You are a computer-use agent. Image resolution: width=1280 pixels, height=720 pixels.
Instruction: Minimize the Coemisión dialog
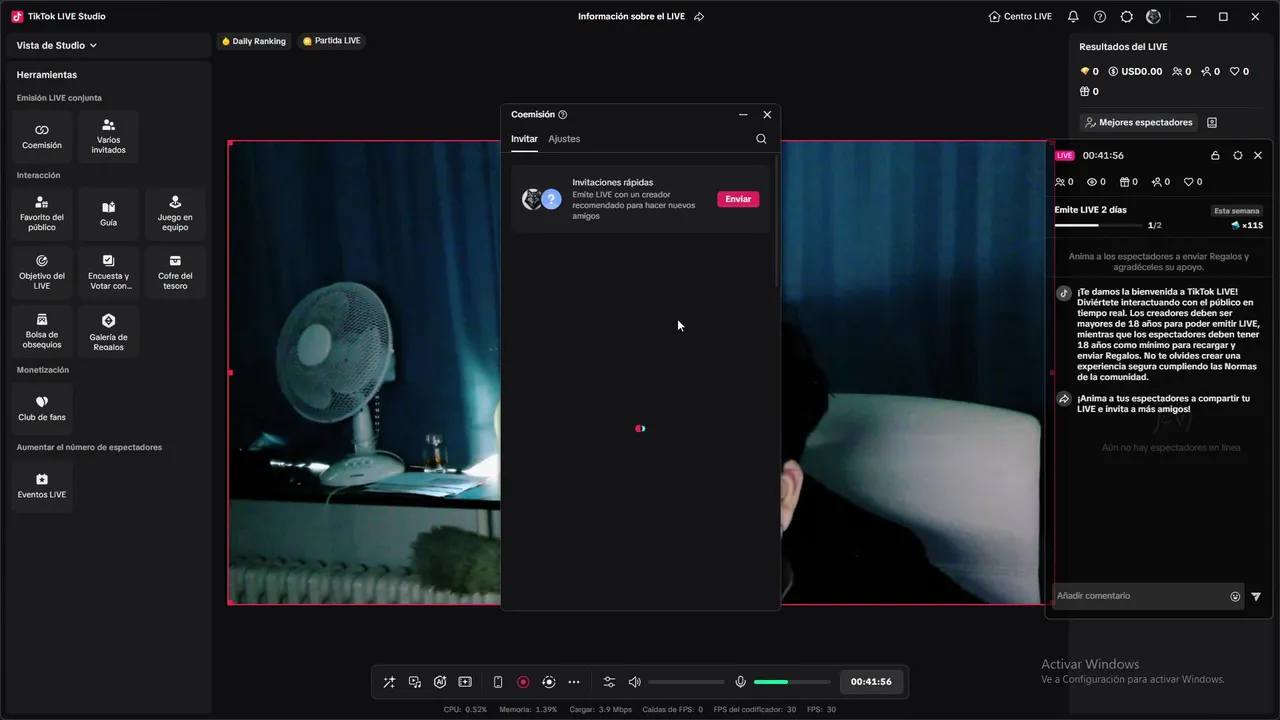(x=743, y=115)
